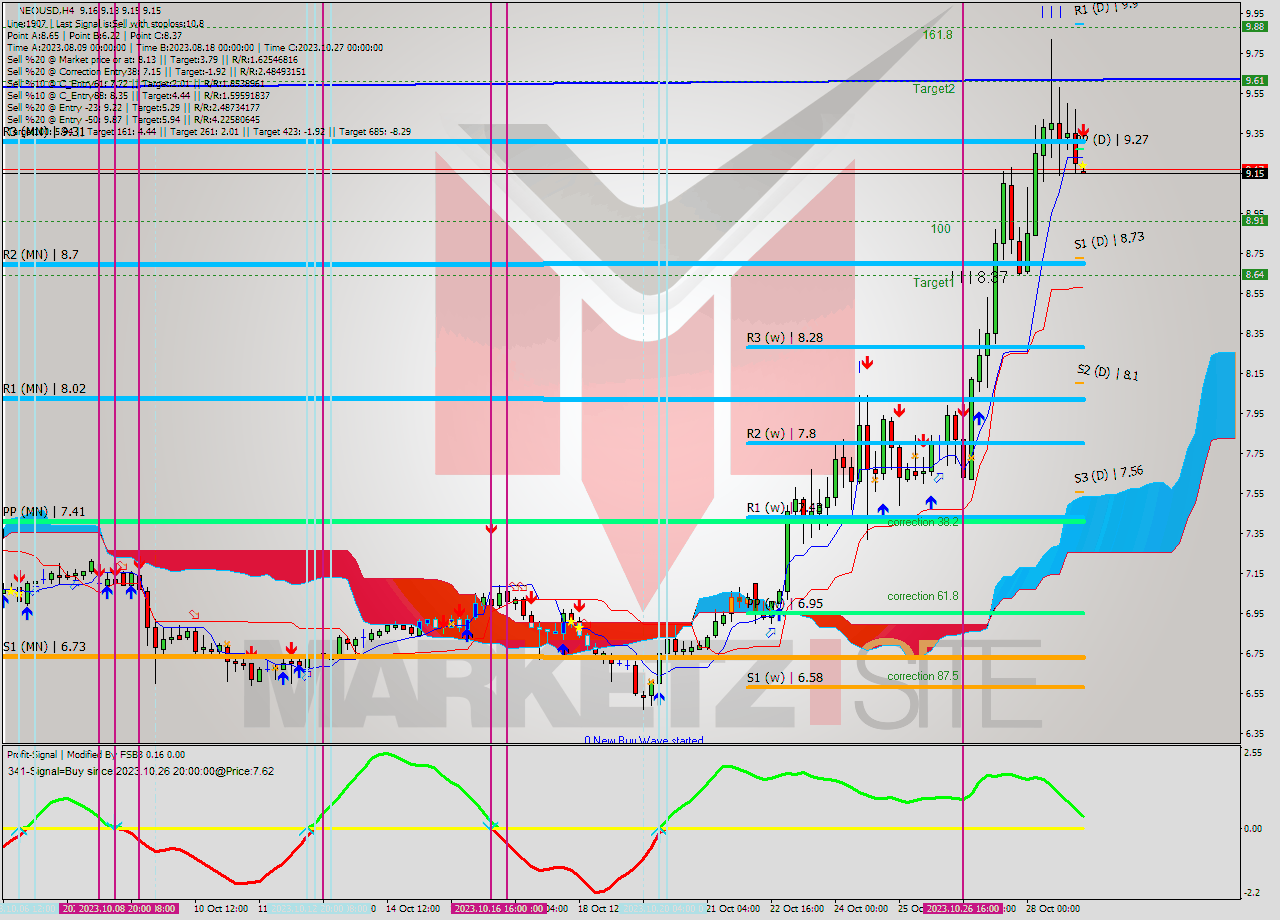Select the green 8.91 price tag
Image resolution: width=1280 pixels, height=920 pixels.
tap(1254, 220)
